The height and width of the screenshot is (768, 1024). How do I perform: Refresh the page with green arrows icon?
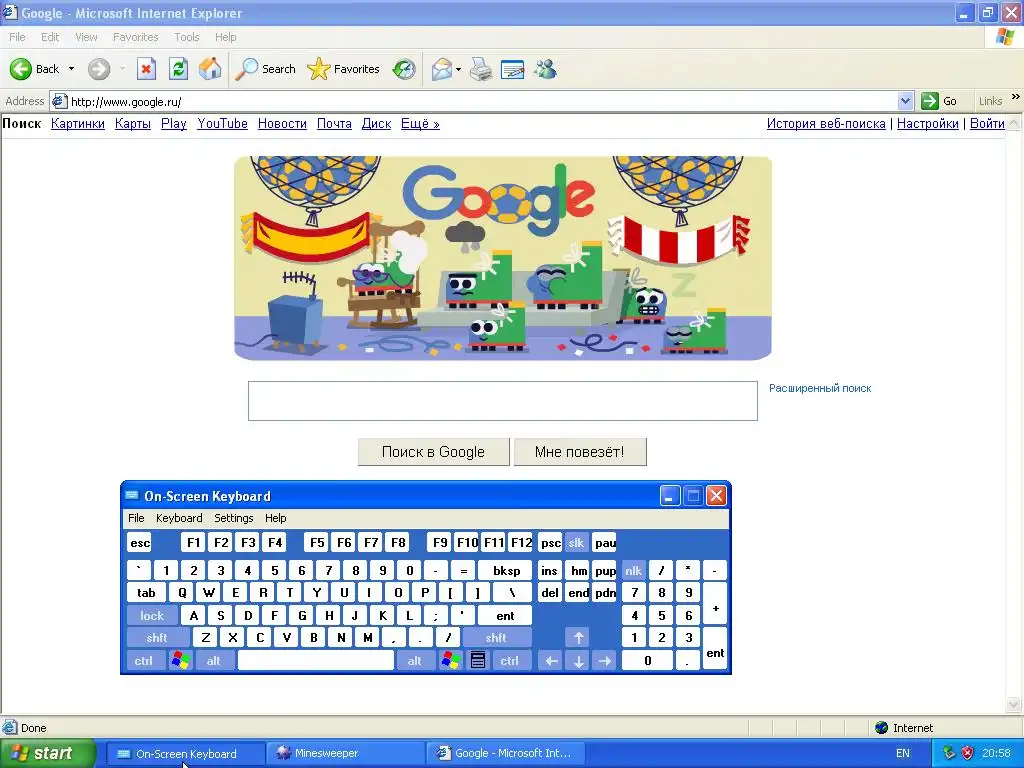(x=178, y=69)
